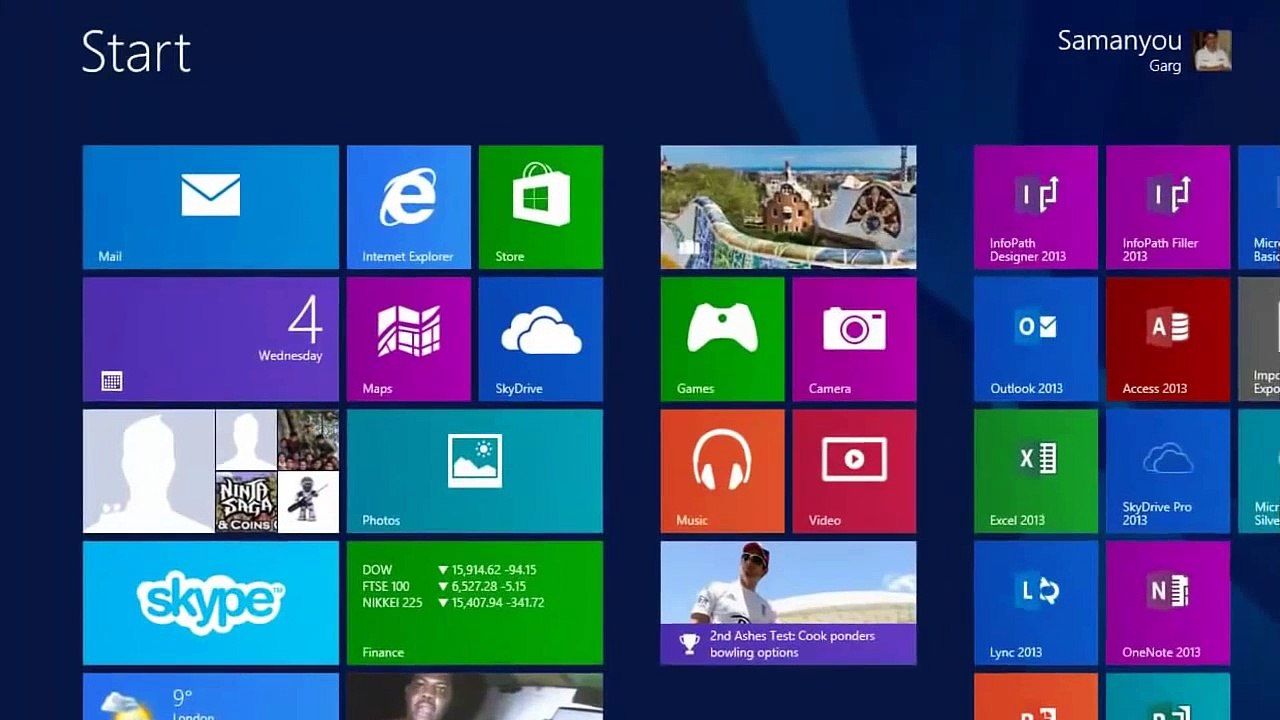Open the Games tile
This screenshot has height=720, width=1280.
(723, 339)
